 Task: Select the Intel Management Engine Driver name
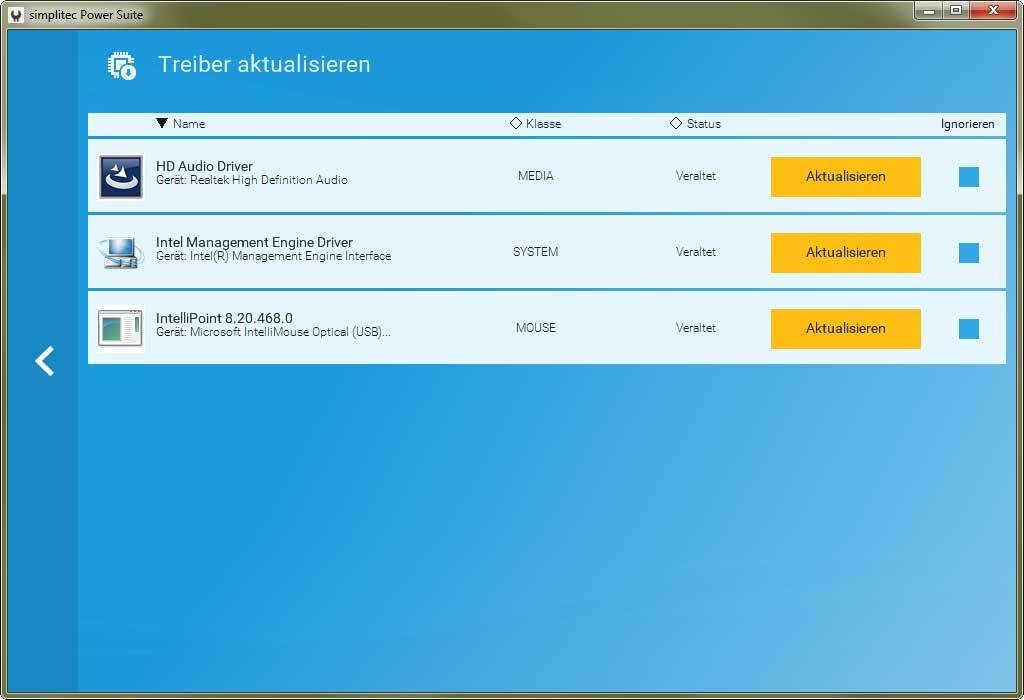pyautogui.click(x=254, y=242)
